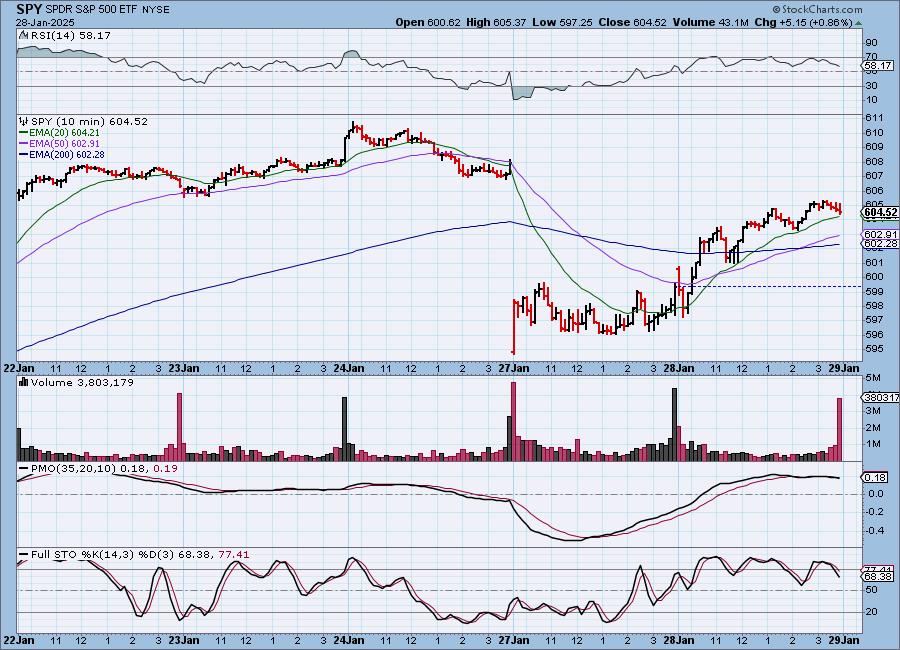Click the Low 597.25 value

pos(562,22)
